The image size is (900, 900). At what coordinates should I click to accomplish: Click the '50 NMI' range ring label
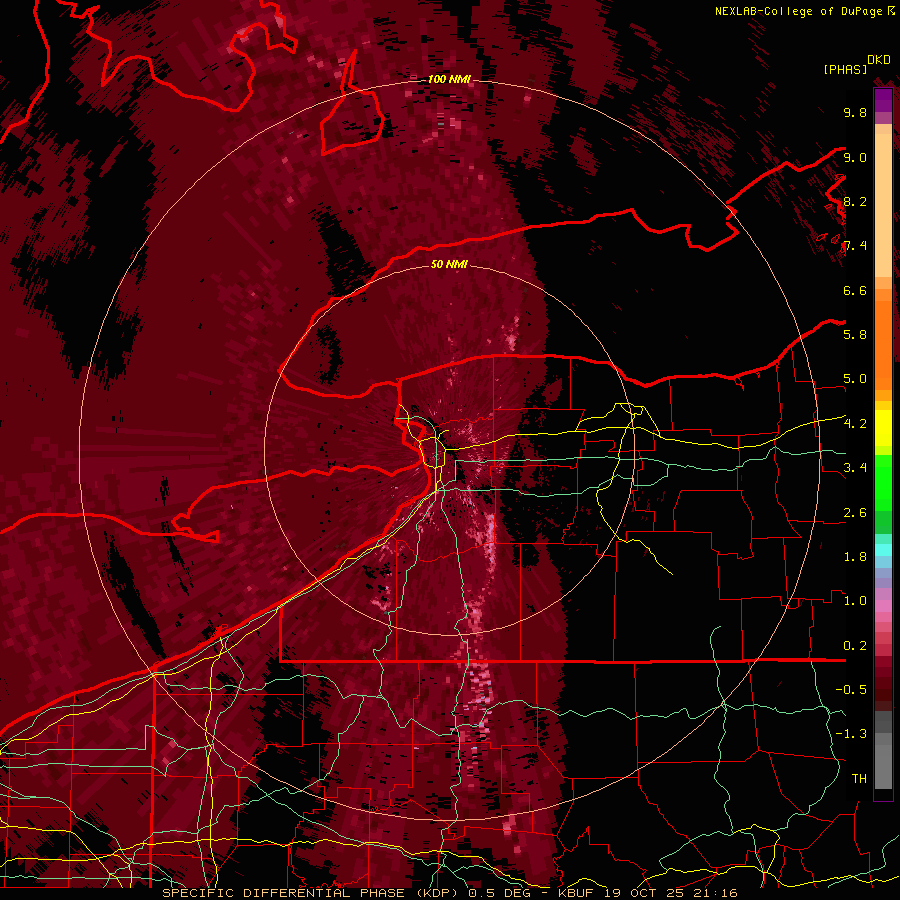[449, 264]
